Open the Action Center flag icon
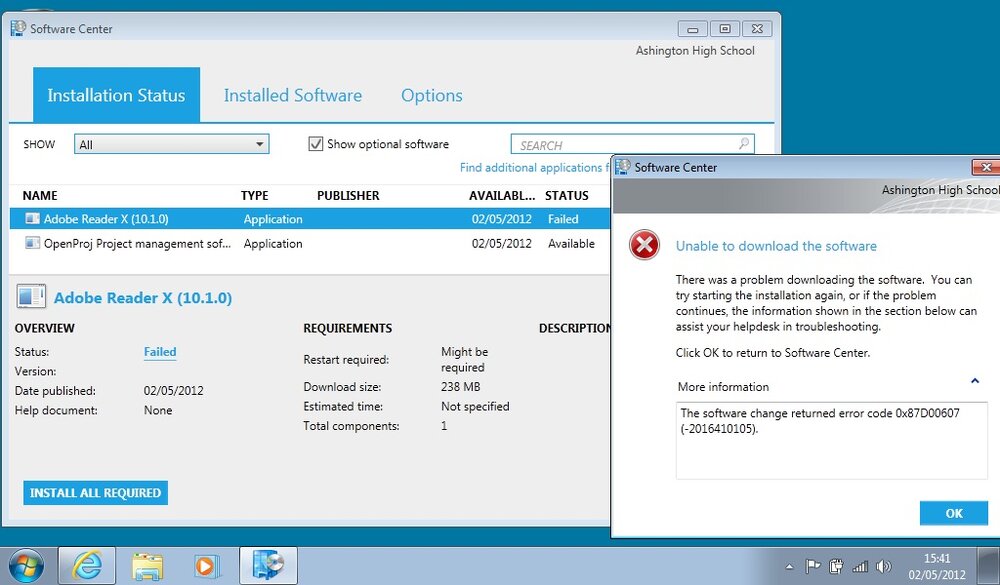Image resolution: width=1000 pixels, height=585 pixels. tap(812, 566)
